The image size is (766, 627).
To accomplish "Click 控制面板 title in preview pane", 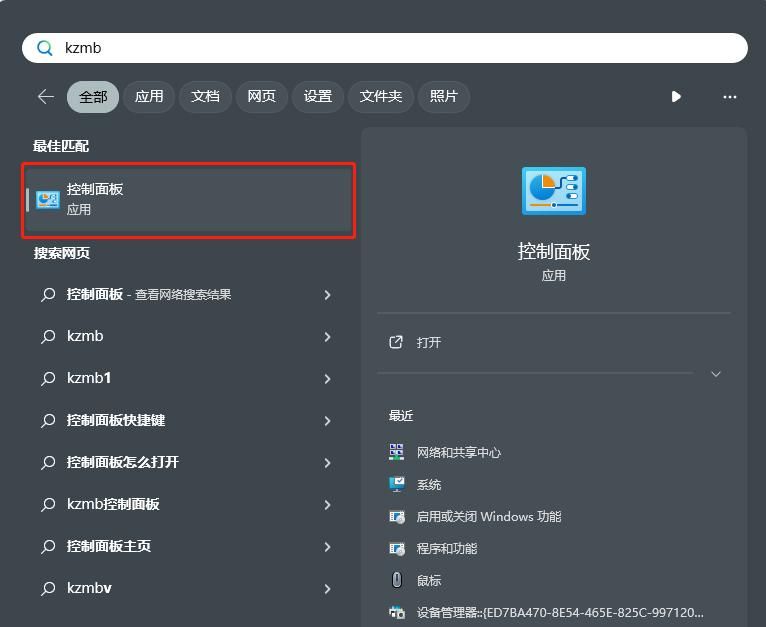I will pyautogui.click(x=553, y=252).
